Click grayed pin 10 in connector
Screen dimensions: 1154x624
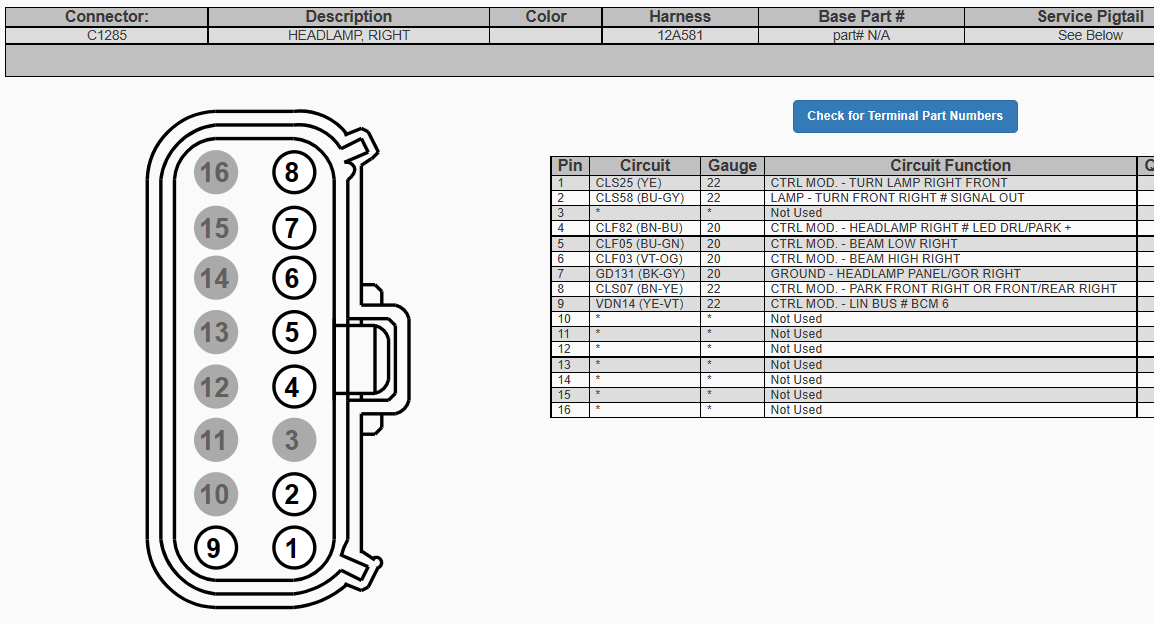214,494
